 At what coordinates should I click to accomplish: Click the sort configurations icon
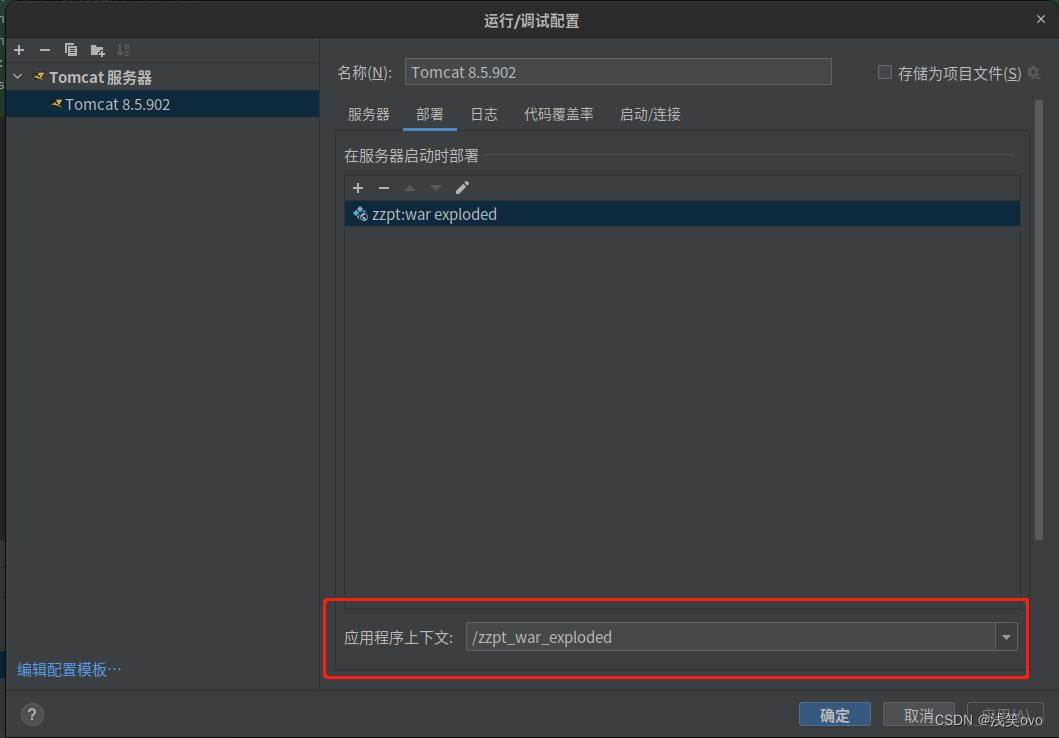(122, 49)
